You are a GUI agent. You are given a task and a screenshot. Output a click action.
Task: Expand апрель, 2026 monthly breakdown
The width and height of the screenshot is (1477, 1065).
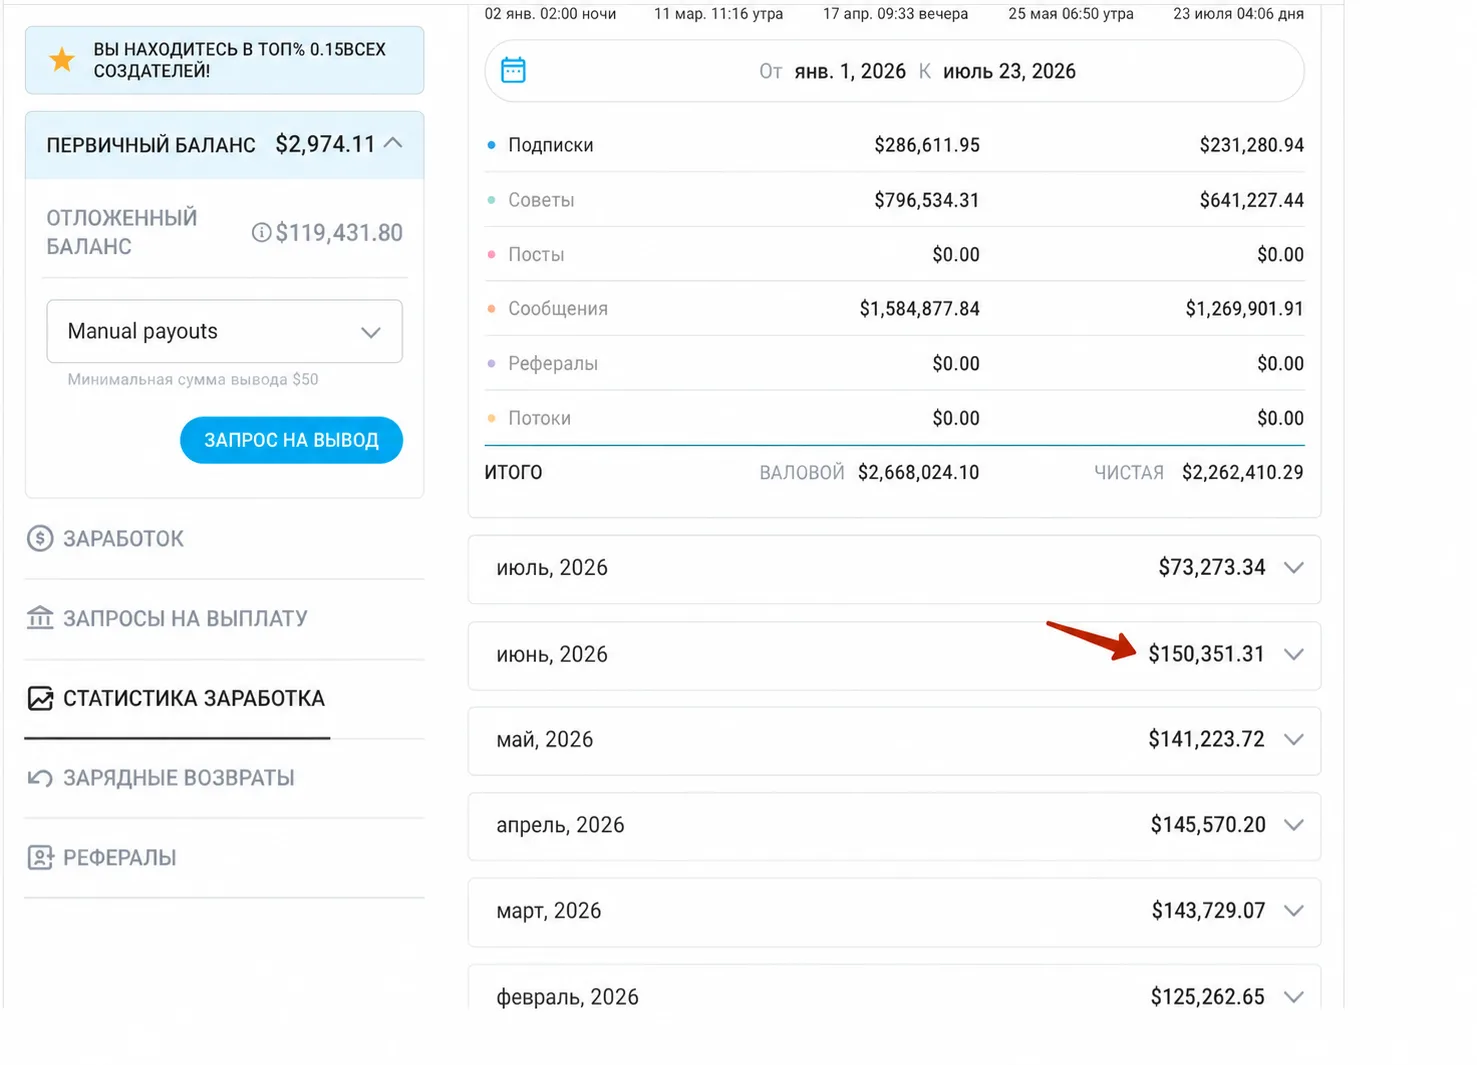pos(894,826)
